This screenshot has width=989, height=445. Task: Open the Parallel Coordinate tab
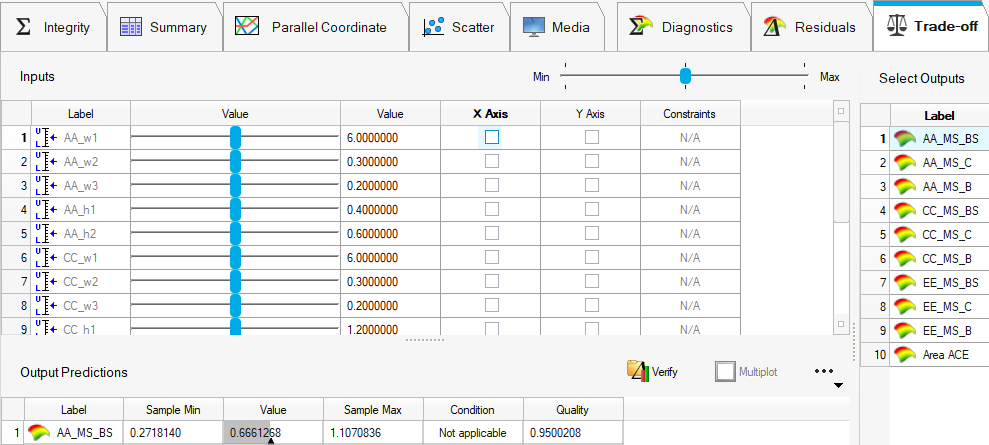315,27
